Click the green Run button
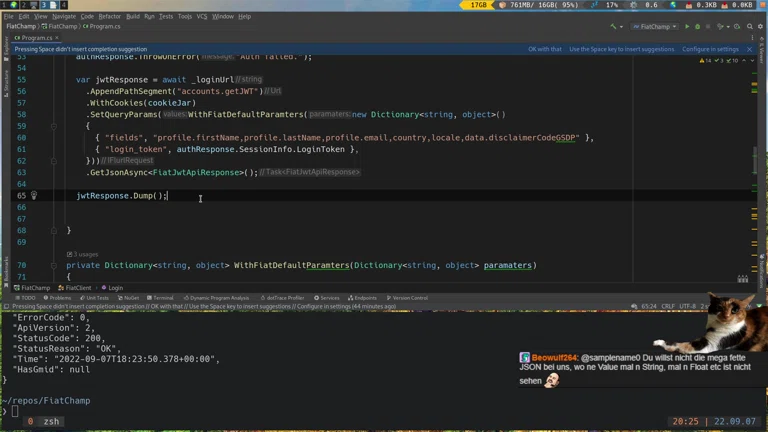 click(x=686, y=27)
